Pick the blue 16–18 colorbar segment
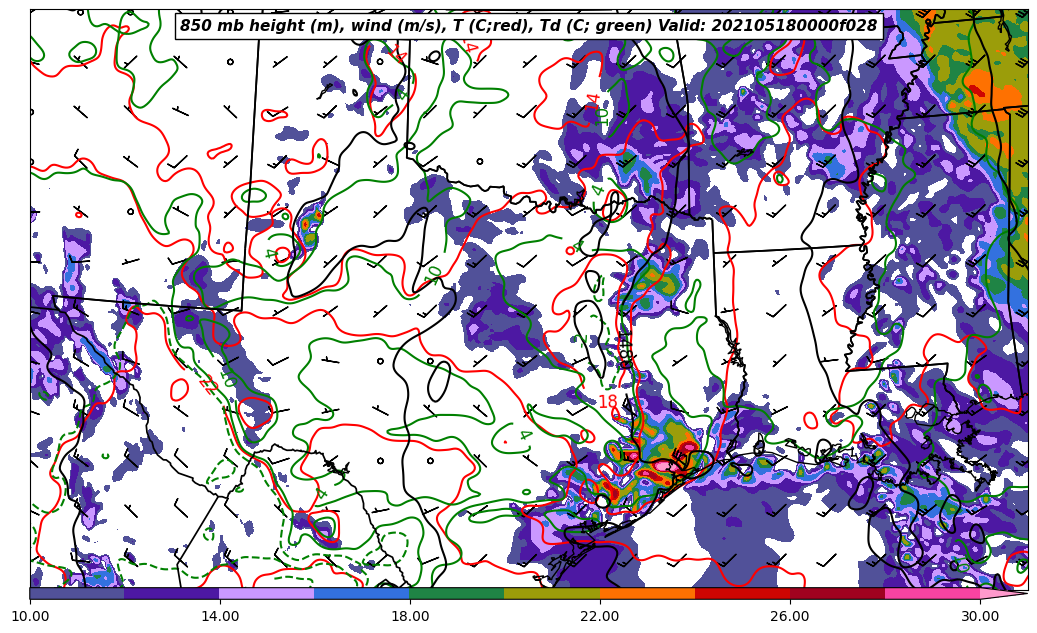Viewport: 1037px width, 633px height. [x=362, y=593]
